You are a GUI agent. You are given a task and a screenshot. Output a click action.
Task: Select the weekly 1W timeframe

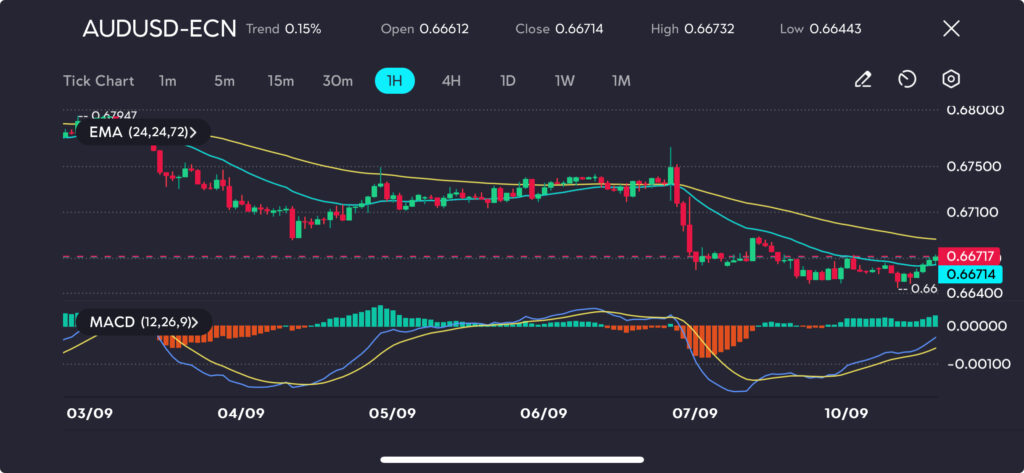[x=564, y=80]
